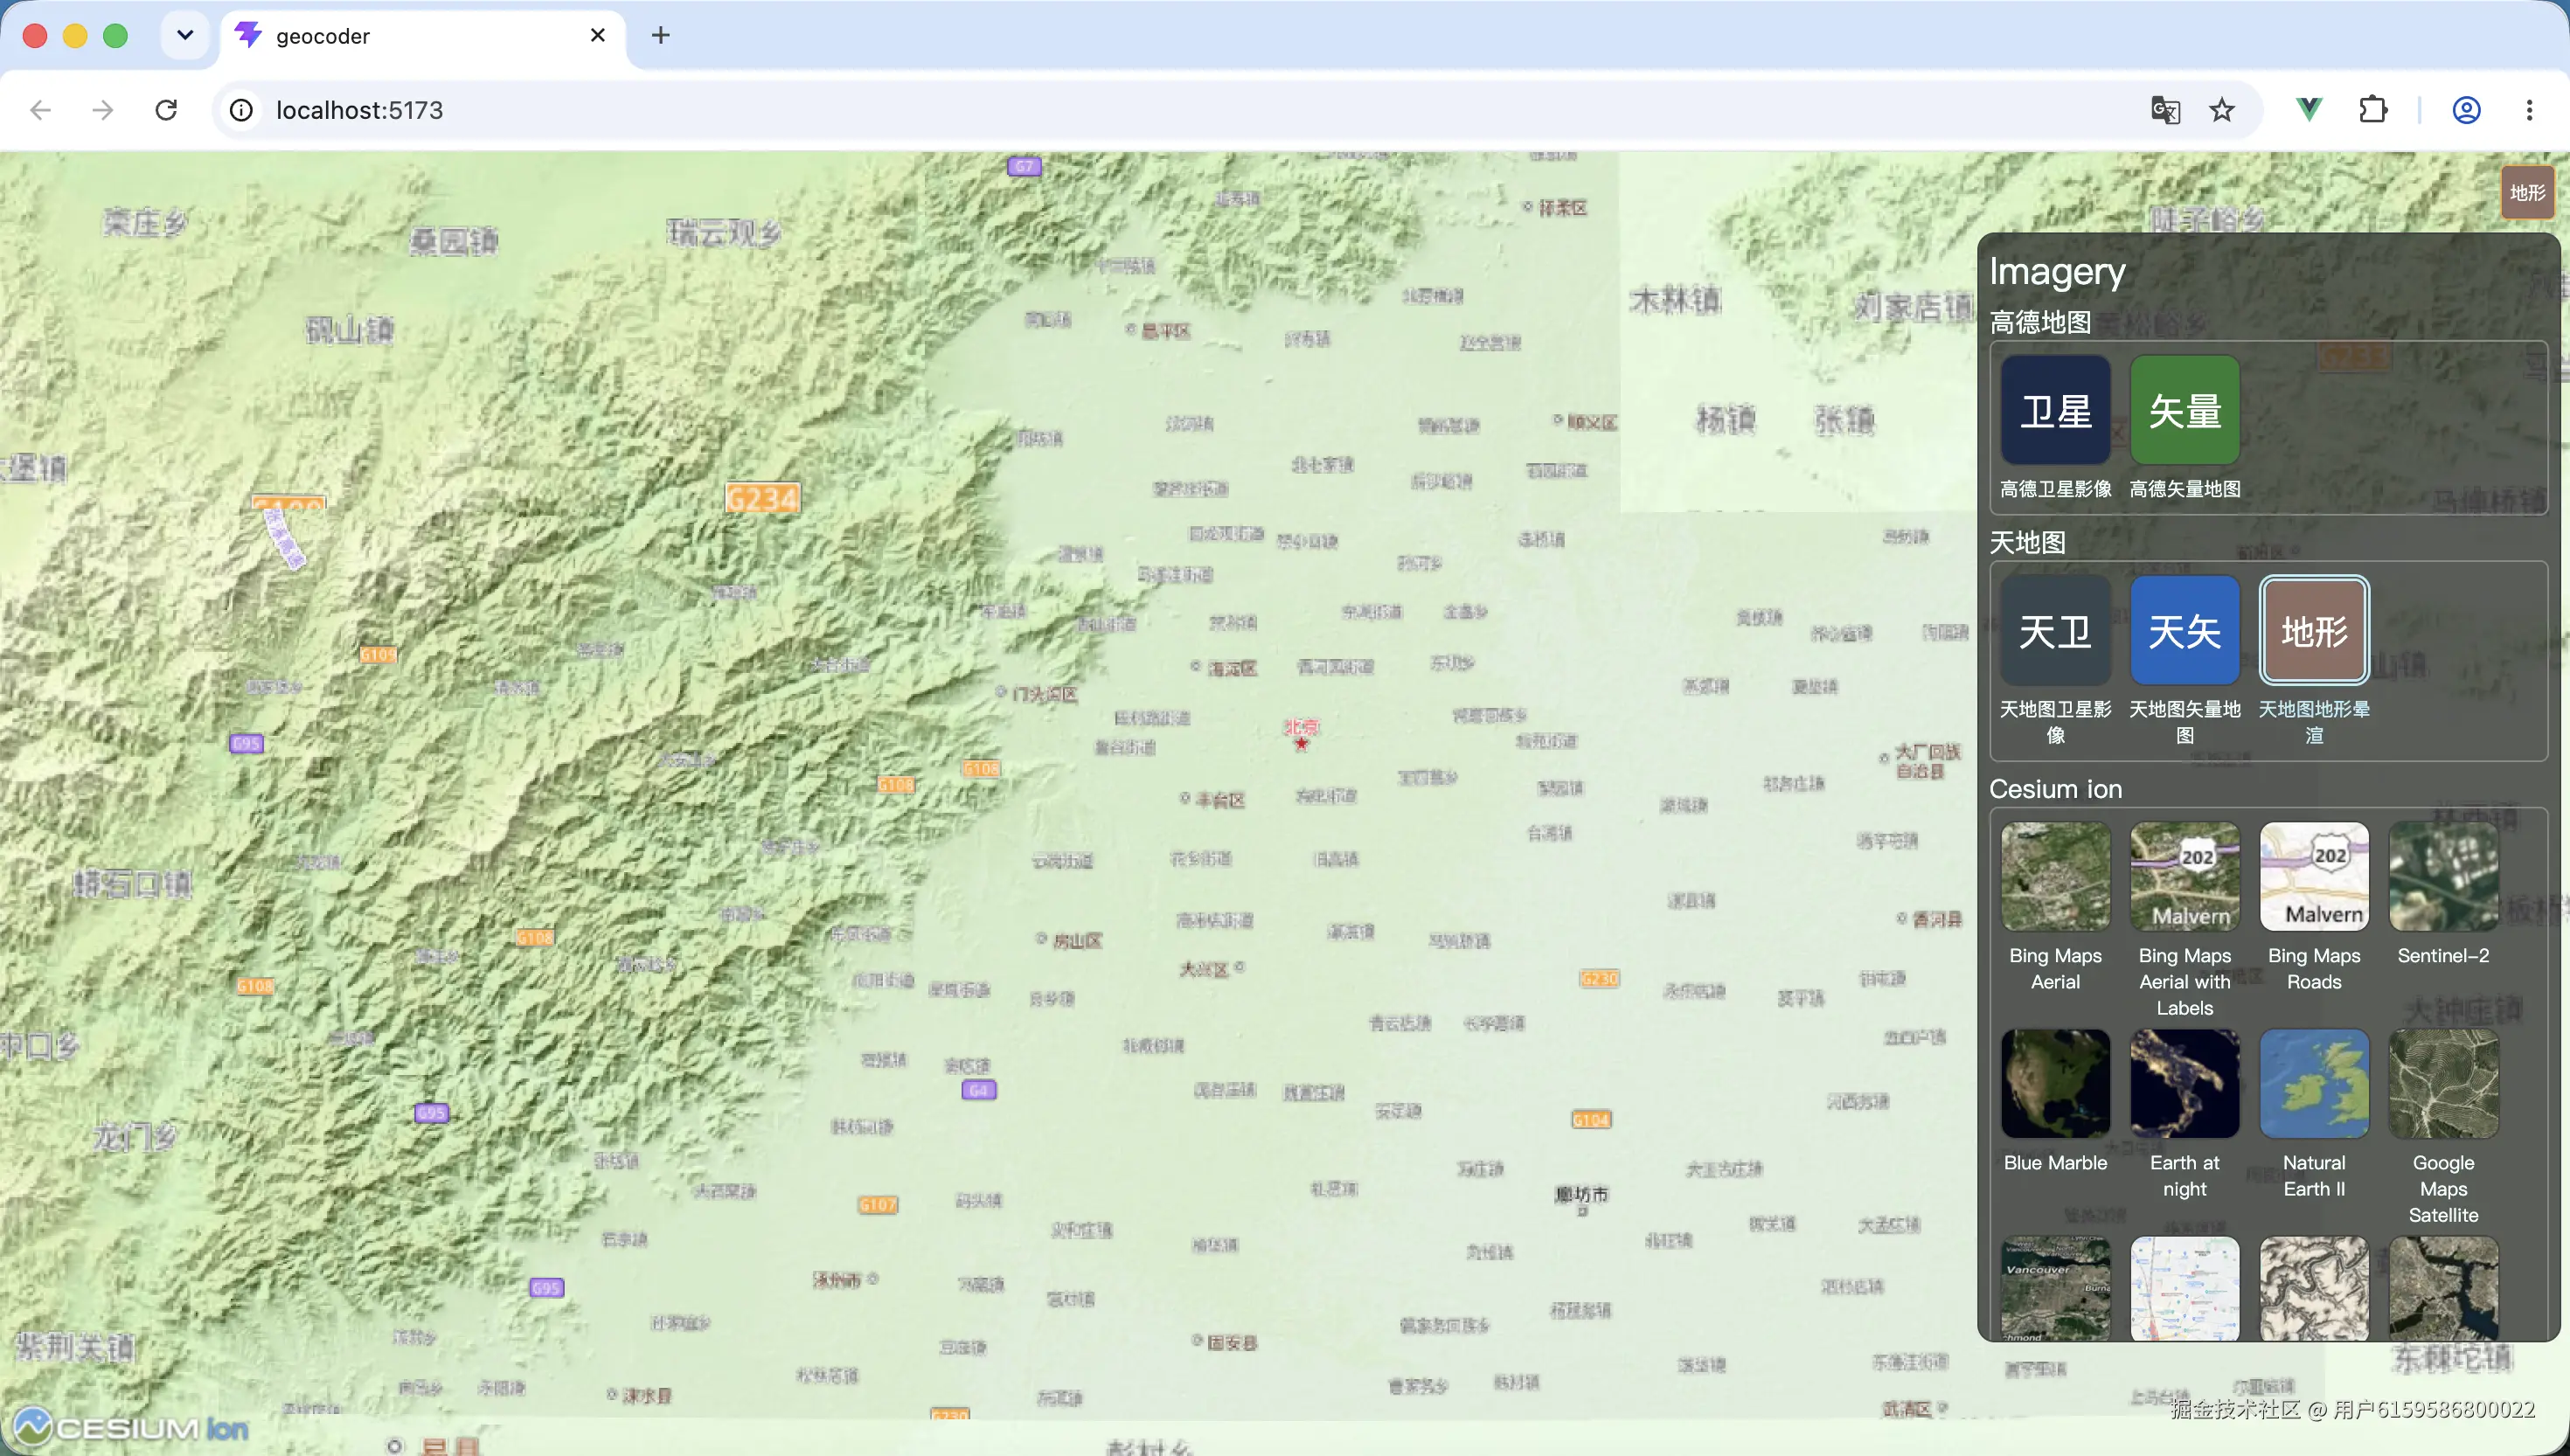Click the 北京 label on the map
This screenshot has width=2570, height=1456.
point(1301,727)
